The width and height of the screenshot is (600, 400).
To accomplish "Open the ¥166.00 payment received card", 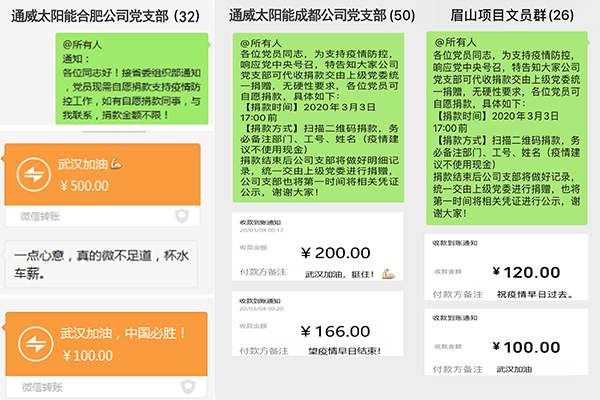I will tap(317, 328).
